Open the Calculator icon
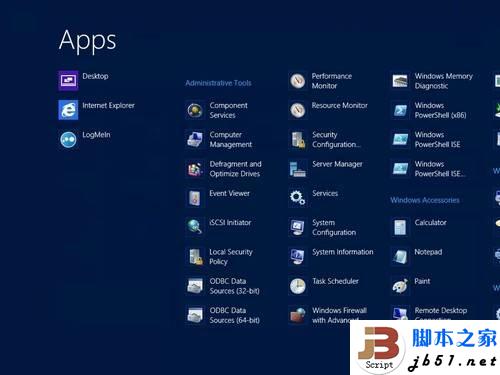The height and width of the screenshot is (375, 500). [x=400, y=227]
